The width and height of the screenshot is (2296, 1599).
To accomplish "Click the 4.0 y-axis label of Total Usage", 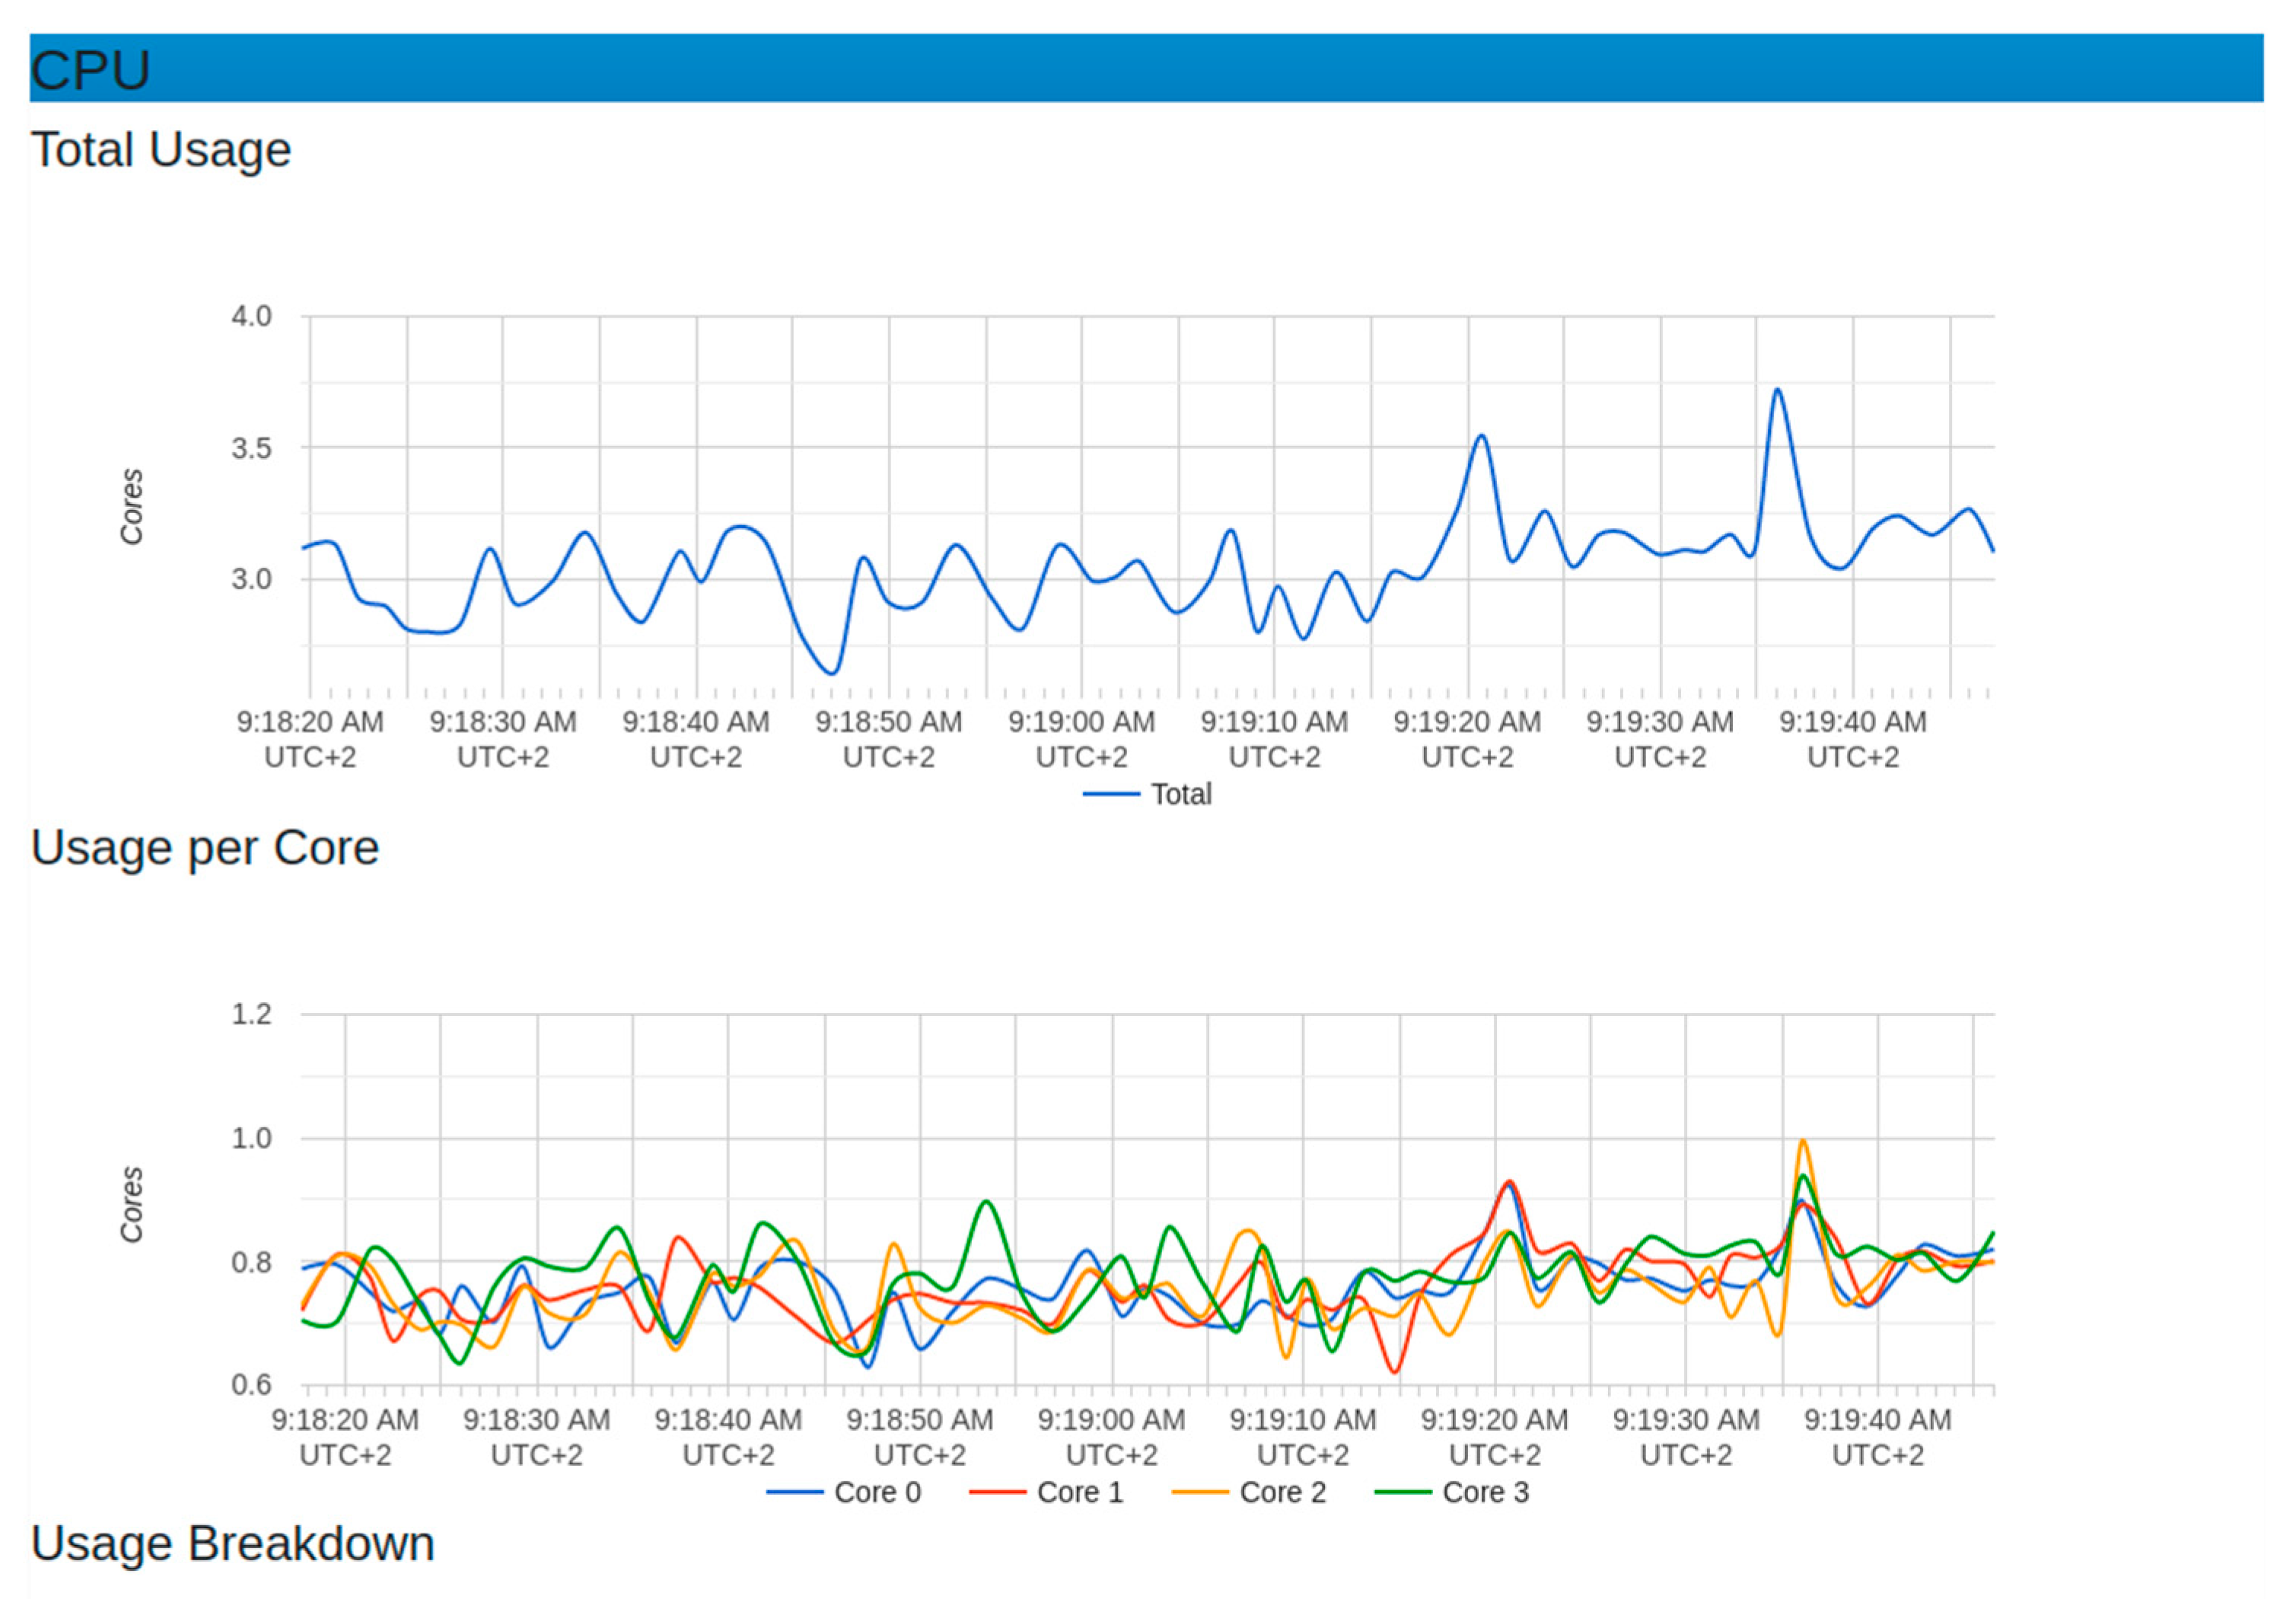I will (x=251, y=316).
